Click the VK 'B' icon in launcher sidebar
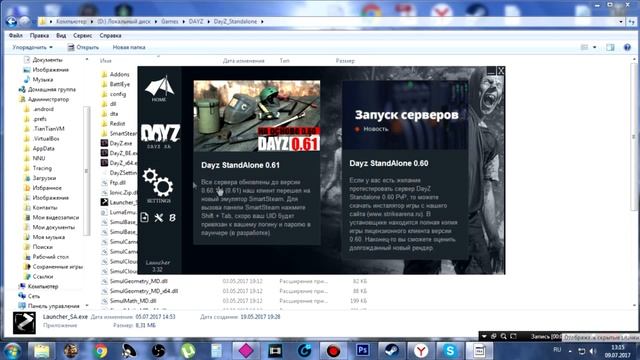The height and width of the screenshot is (360, 640). pos(172,218)
